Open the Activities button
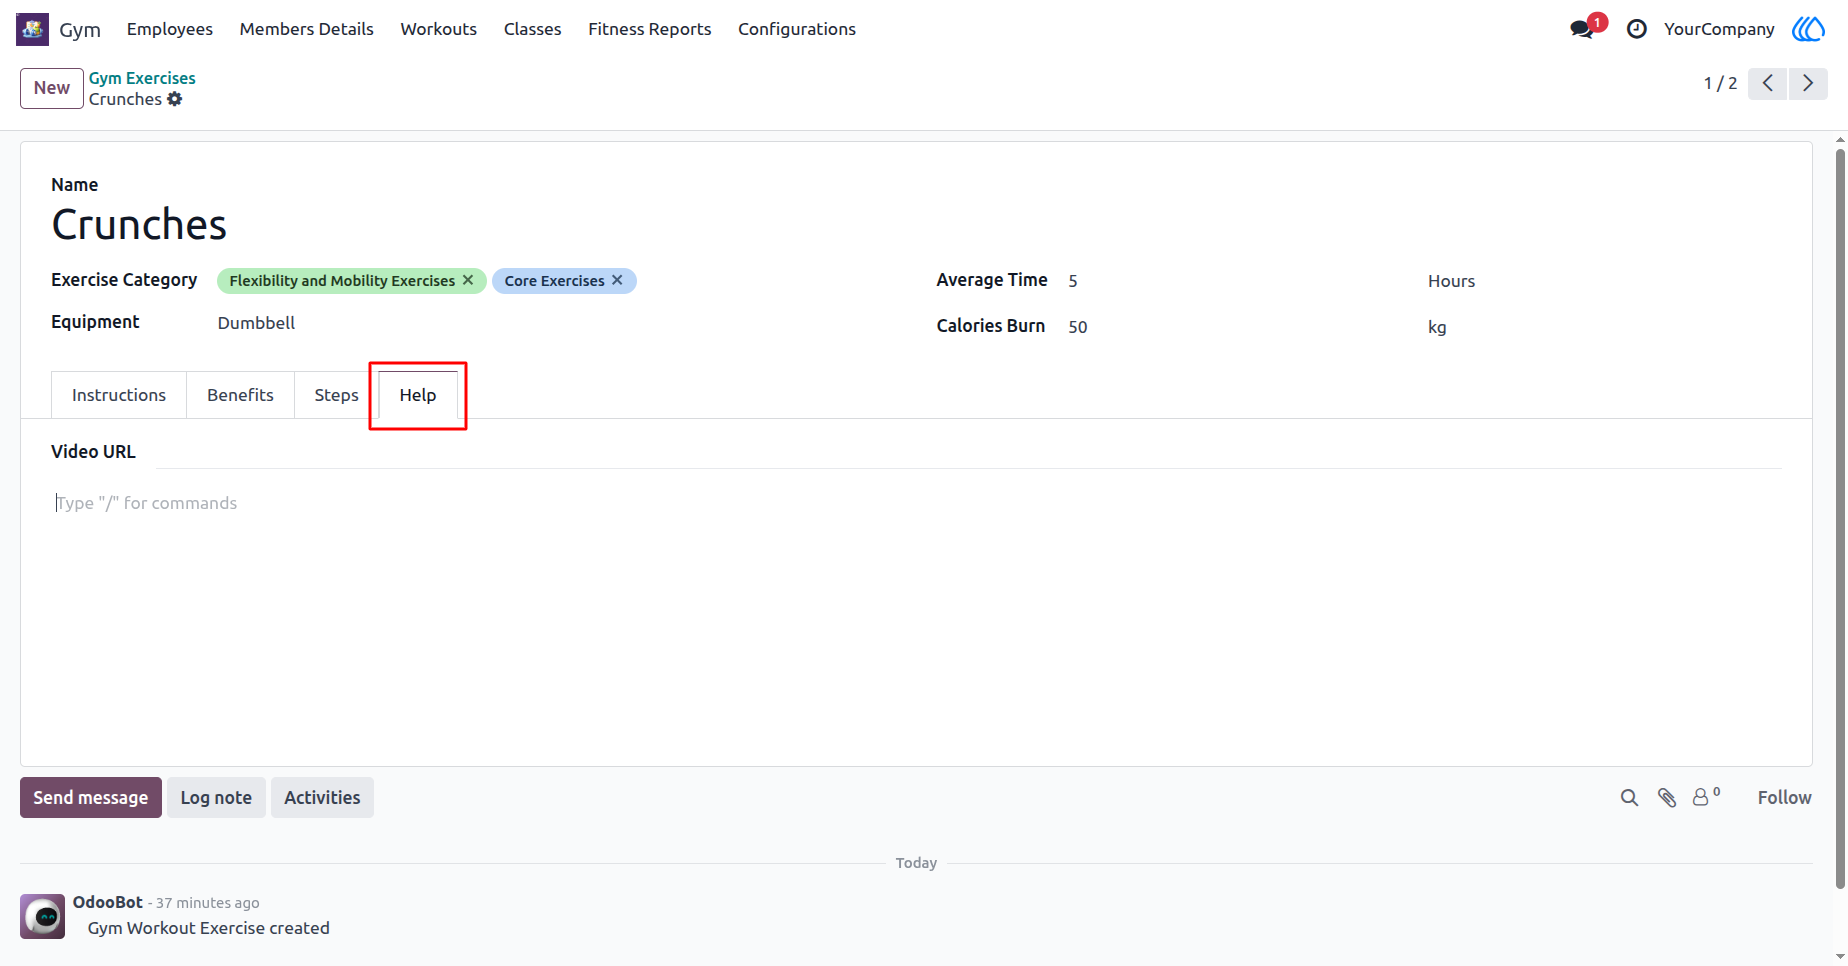1848x966 pixels. click(x=322, y=797)
